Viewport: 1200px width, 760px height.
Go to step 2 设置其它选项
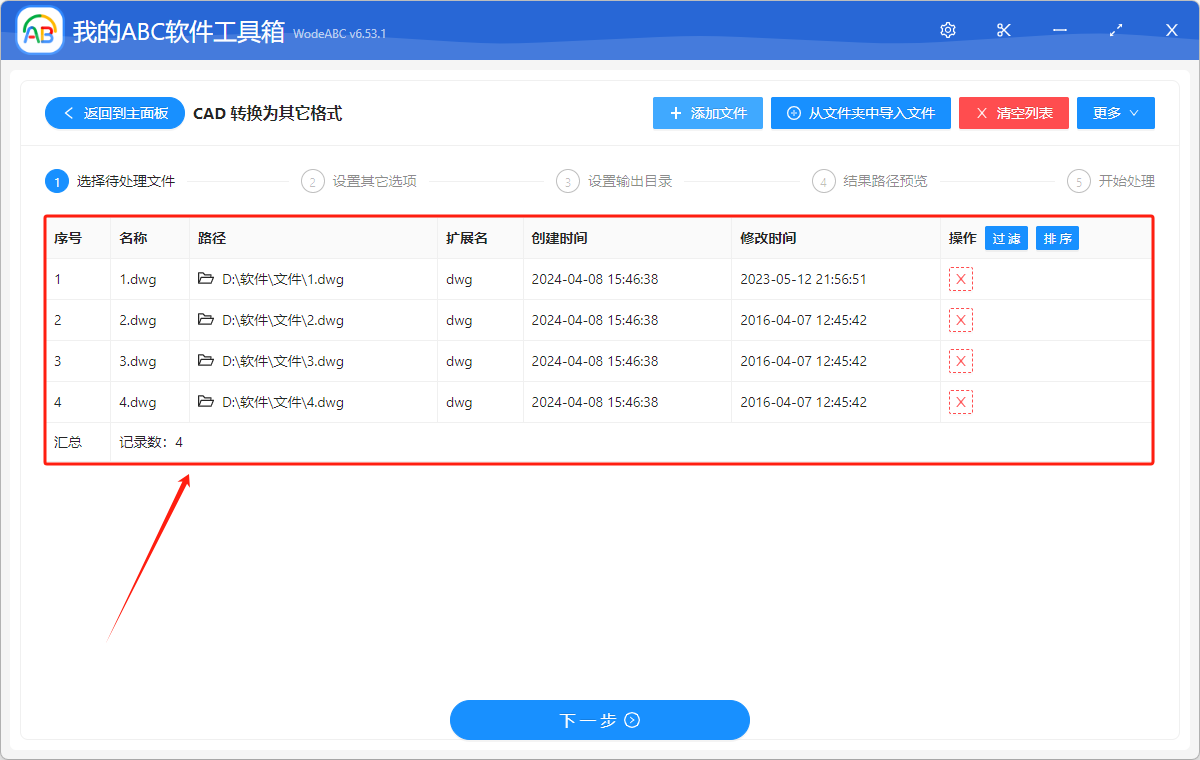coord(360,181)
